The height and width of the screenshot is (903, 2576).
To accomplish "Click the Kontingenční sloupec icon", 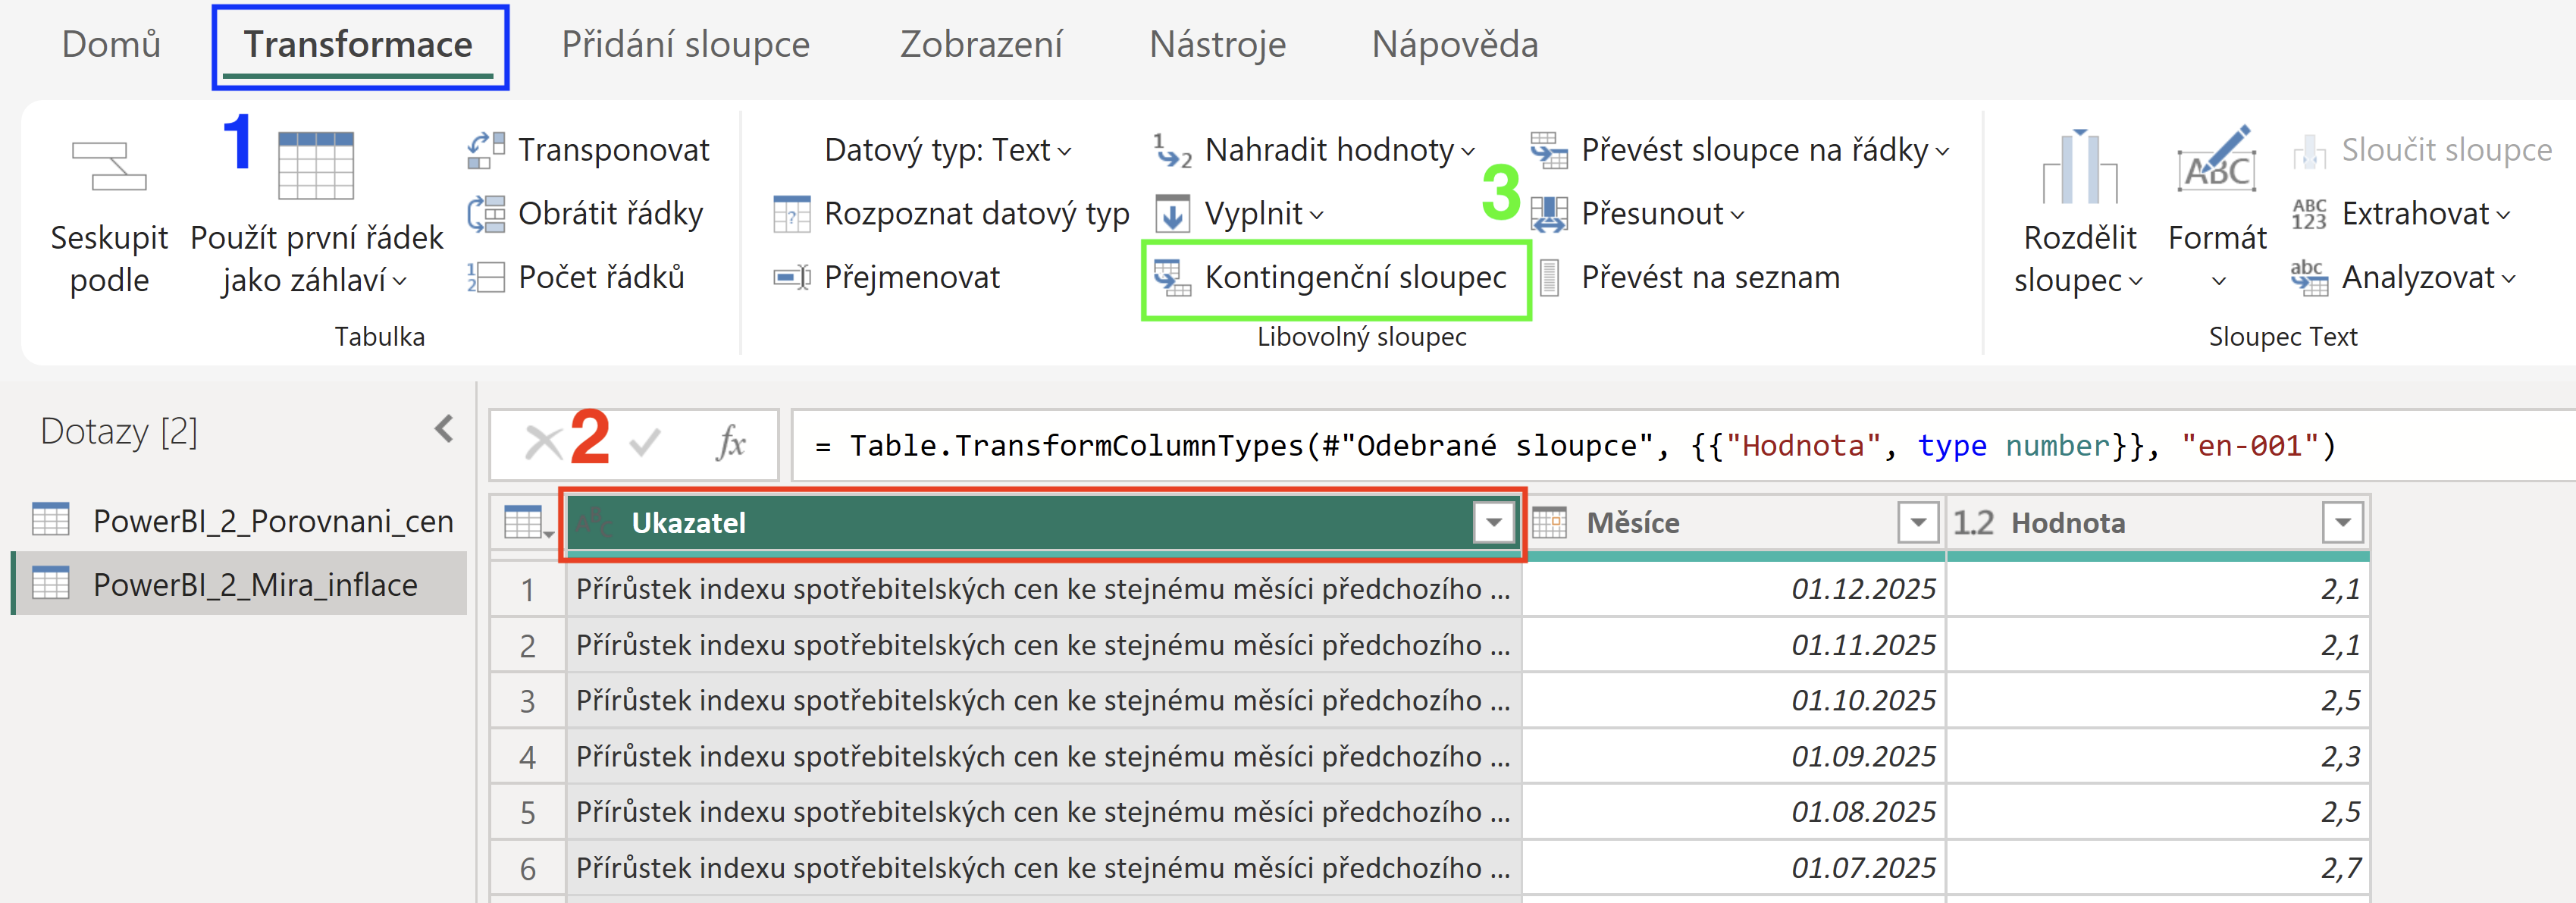I will 1172,277.
